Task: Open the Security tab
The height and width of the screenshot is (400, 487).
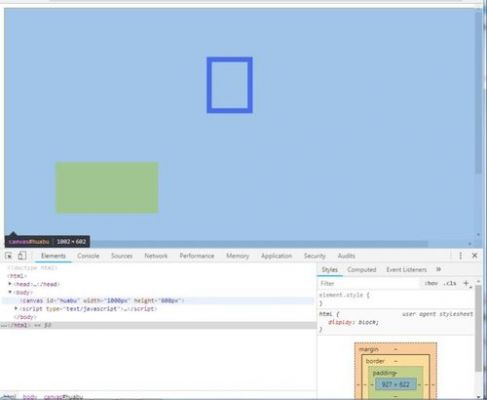Action: [x=314, y=256]
